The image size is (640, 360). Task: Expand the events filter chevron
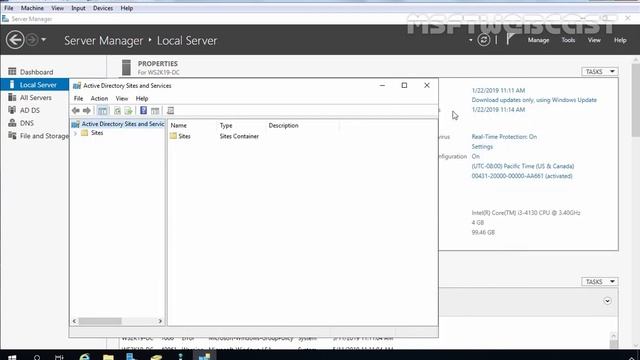(x=607, y=301)
